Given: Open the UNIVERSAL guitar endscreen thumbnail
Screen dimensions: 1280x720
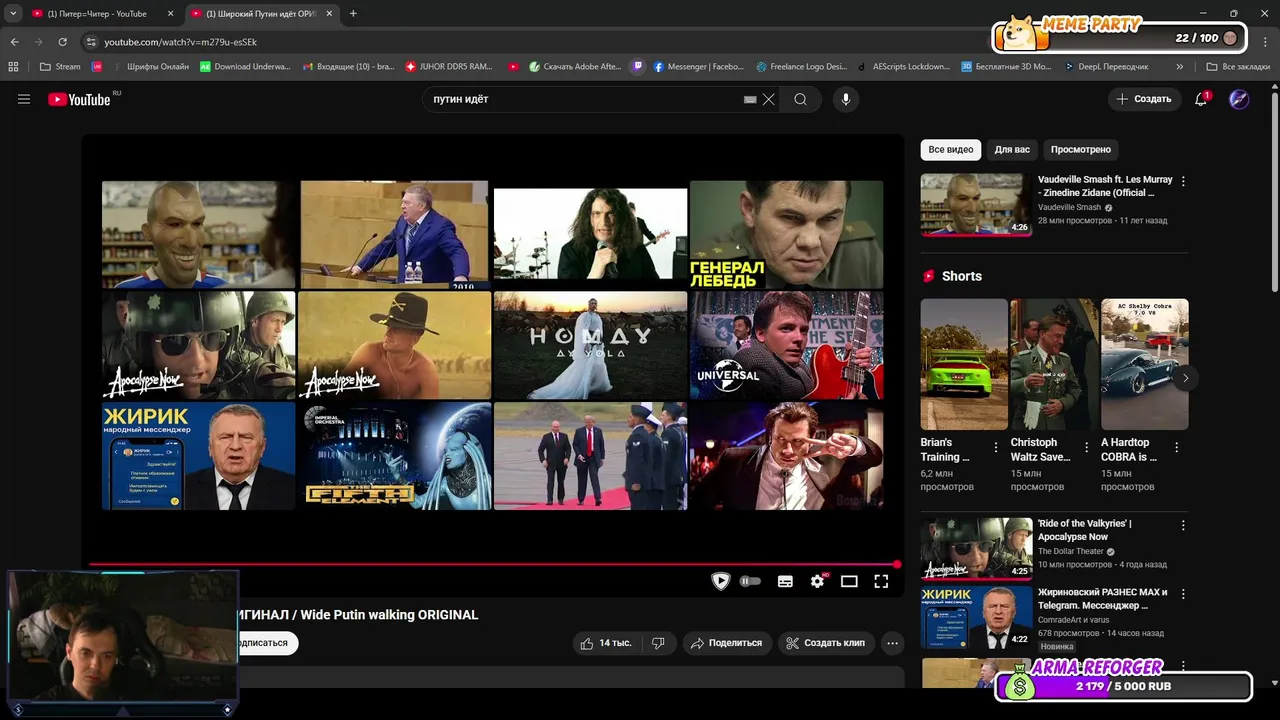Looking at the screenshot, I should (x=787, y=345).
